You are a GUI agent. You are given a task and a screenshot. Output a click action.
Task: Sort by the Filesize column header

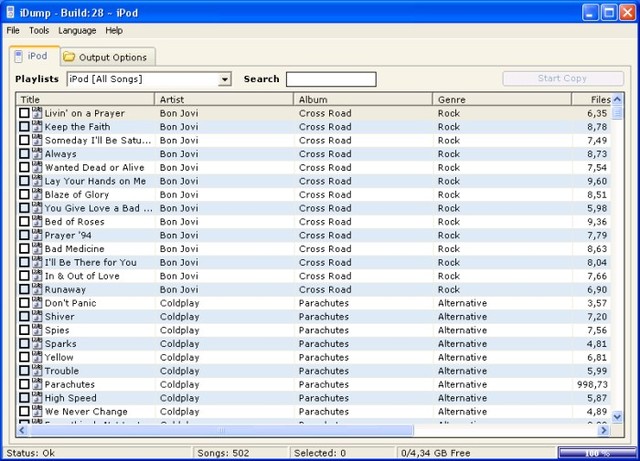591,99
